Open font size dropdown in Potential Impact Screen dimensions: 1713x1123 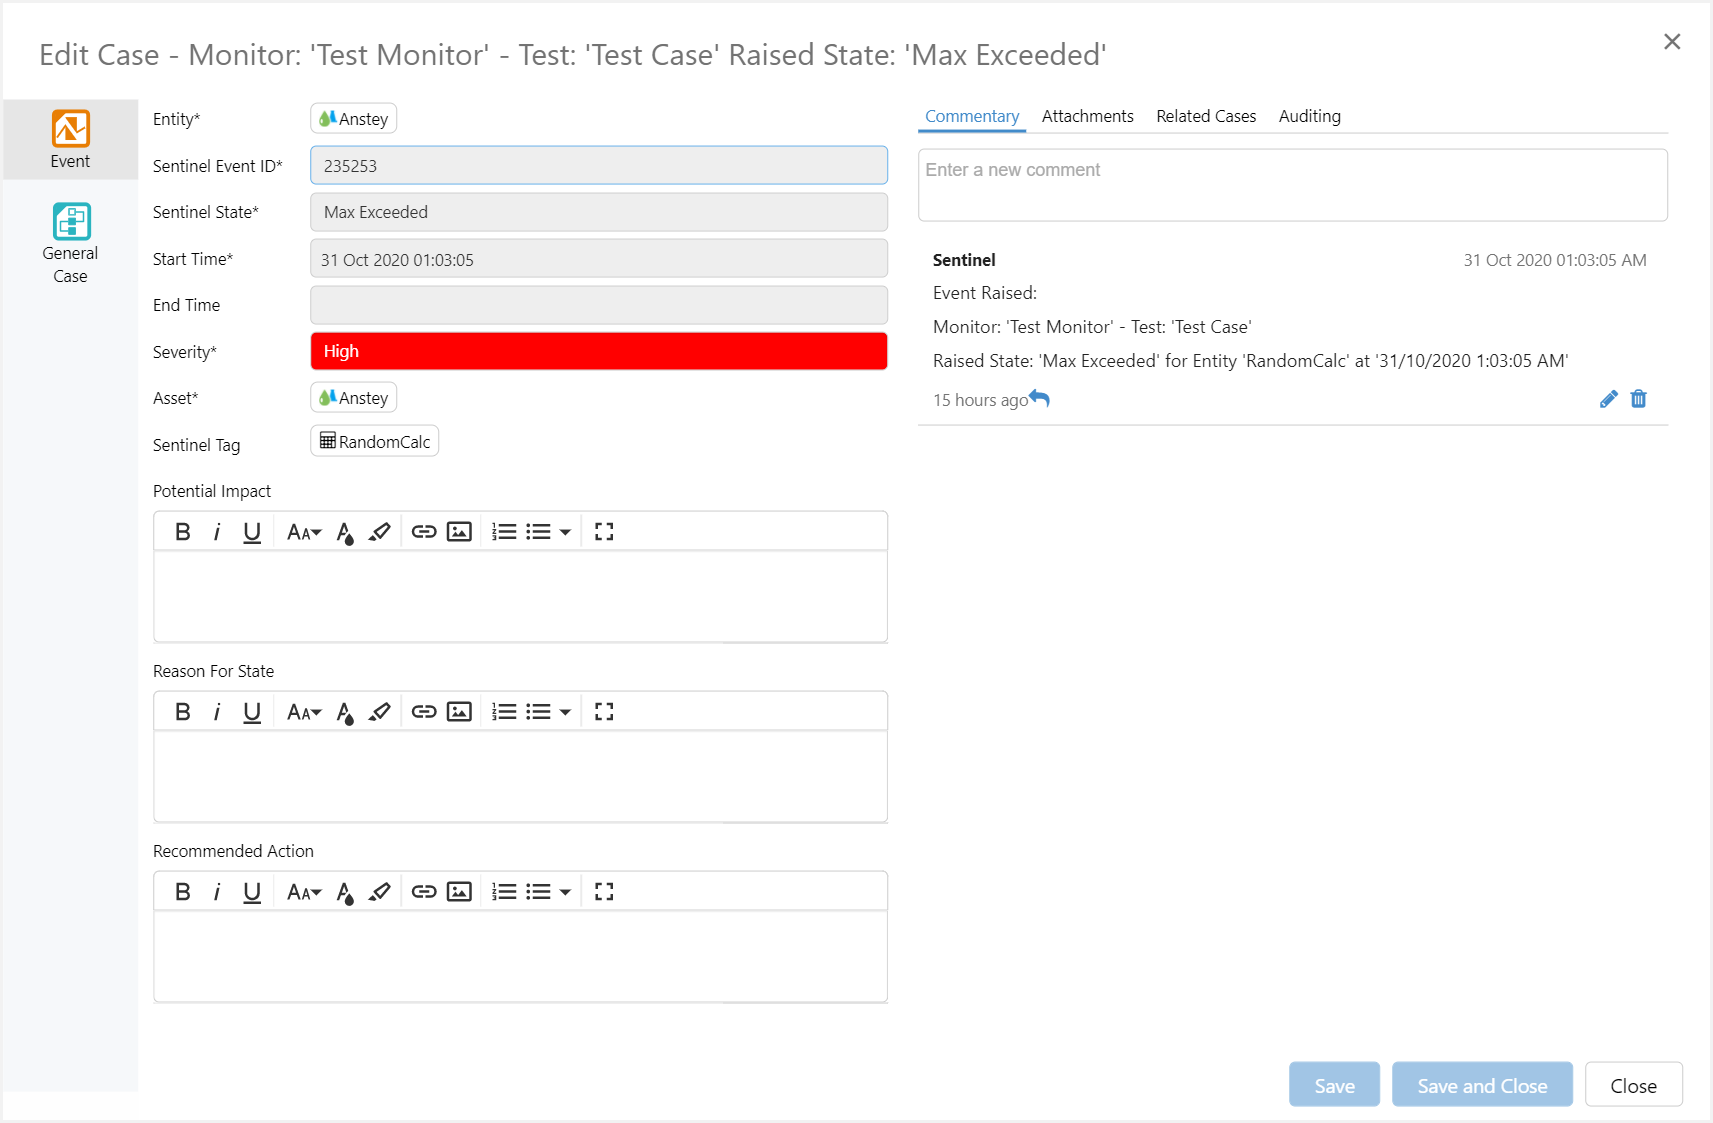pos(304,532)
